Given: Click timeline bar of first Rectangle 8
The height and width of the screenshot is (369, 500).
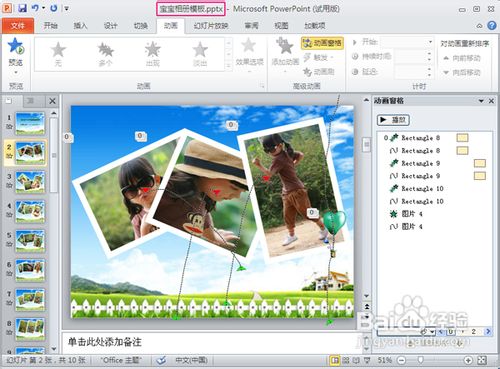Looking at the screenshot, I should (462, 138).
